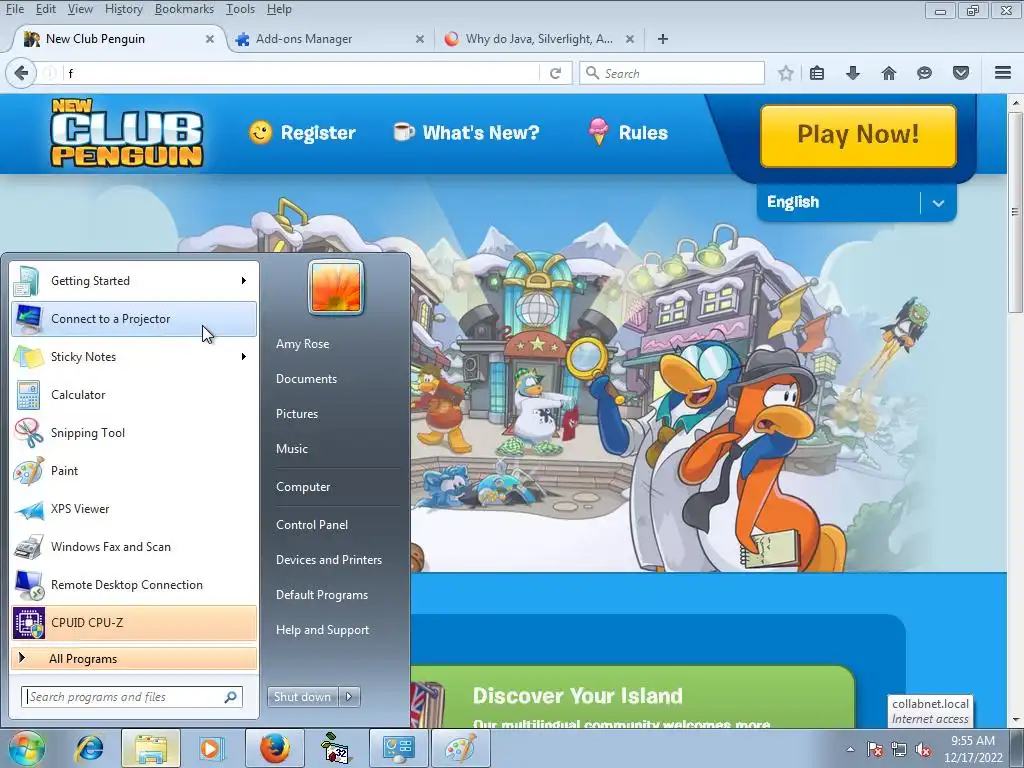Switch to Firefox on the taskbar
Image resolution: width=1024 pixels, height=768 pixels.
(275, 748)
